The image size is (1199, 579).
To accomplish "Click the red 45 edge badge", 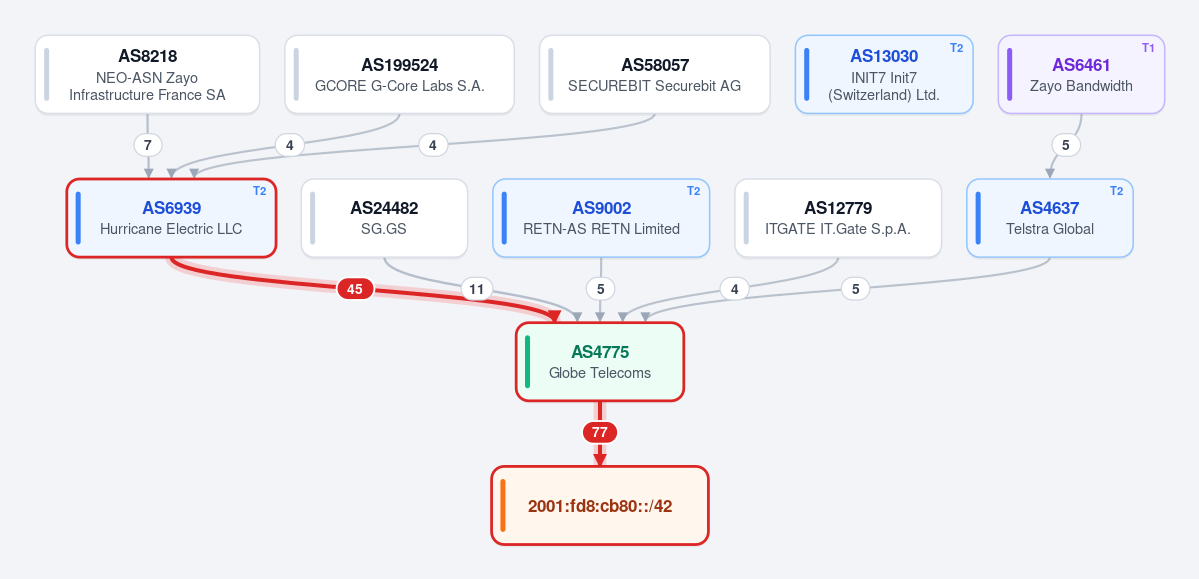I will tap(355, 289).
